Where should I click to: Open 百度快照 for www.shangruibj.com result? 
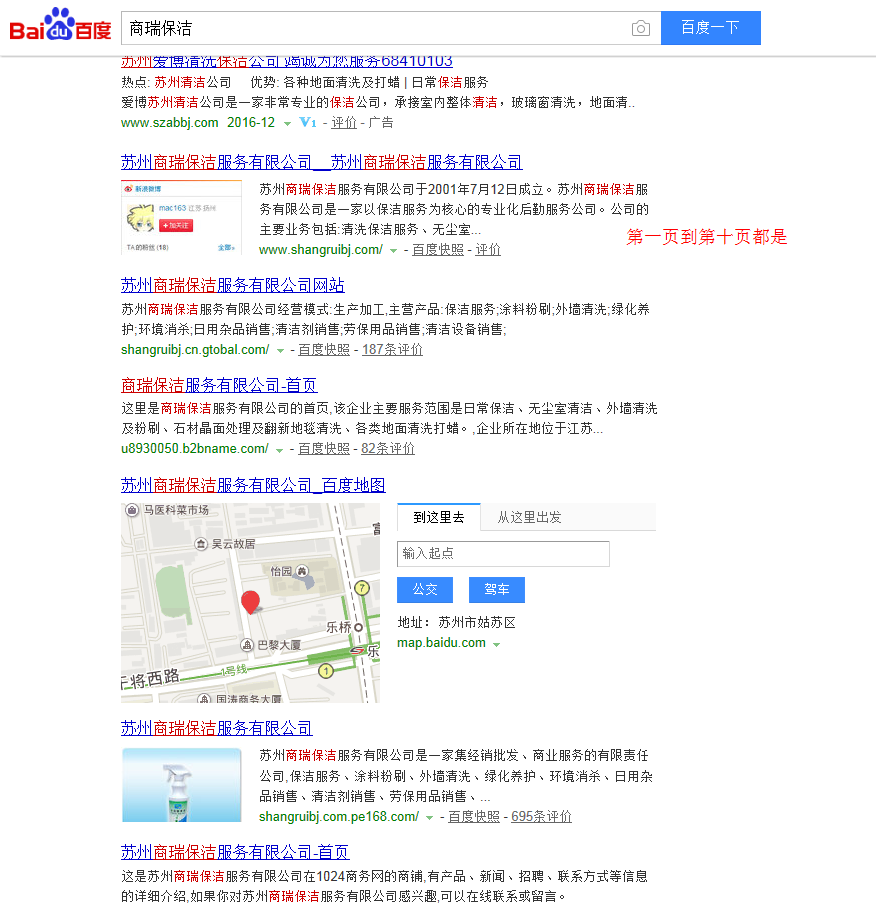[438, 250]
